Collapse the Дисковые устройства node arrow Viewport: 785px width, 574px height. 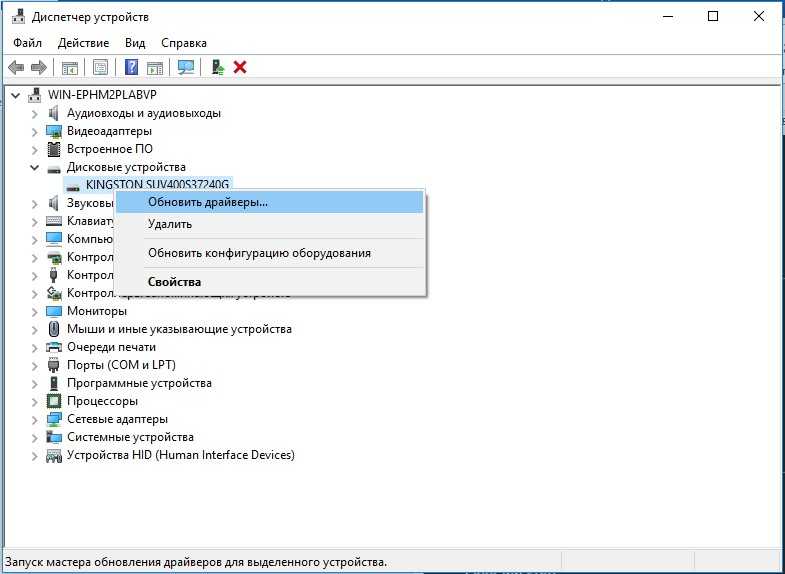tap(34, 167)
